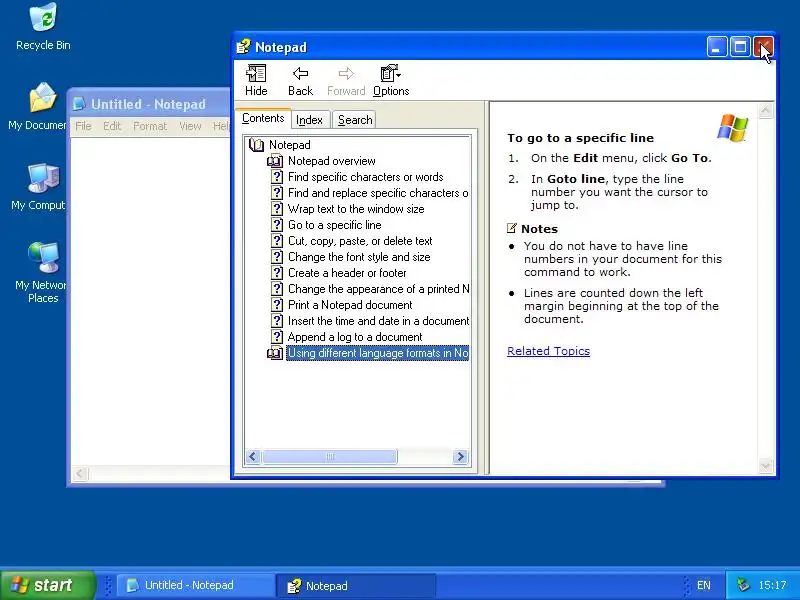
Task: Open Print a Notepad document topic
Action: pyautogui.click(x=350, y=305)
